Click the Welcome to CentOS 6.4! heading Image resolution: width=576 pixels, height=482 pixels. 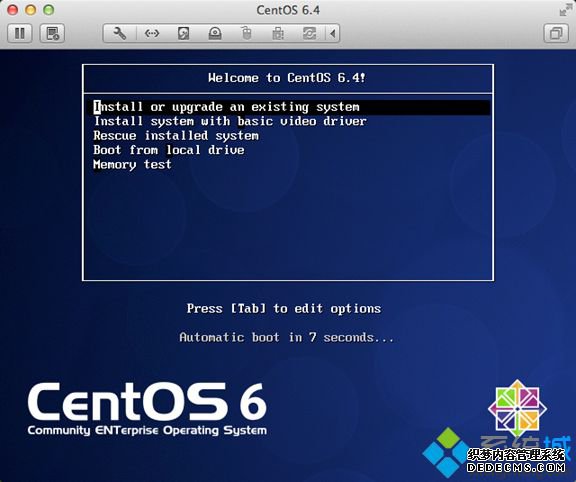point(287,78)
